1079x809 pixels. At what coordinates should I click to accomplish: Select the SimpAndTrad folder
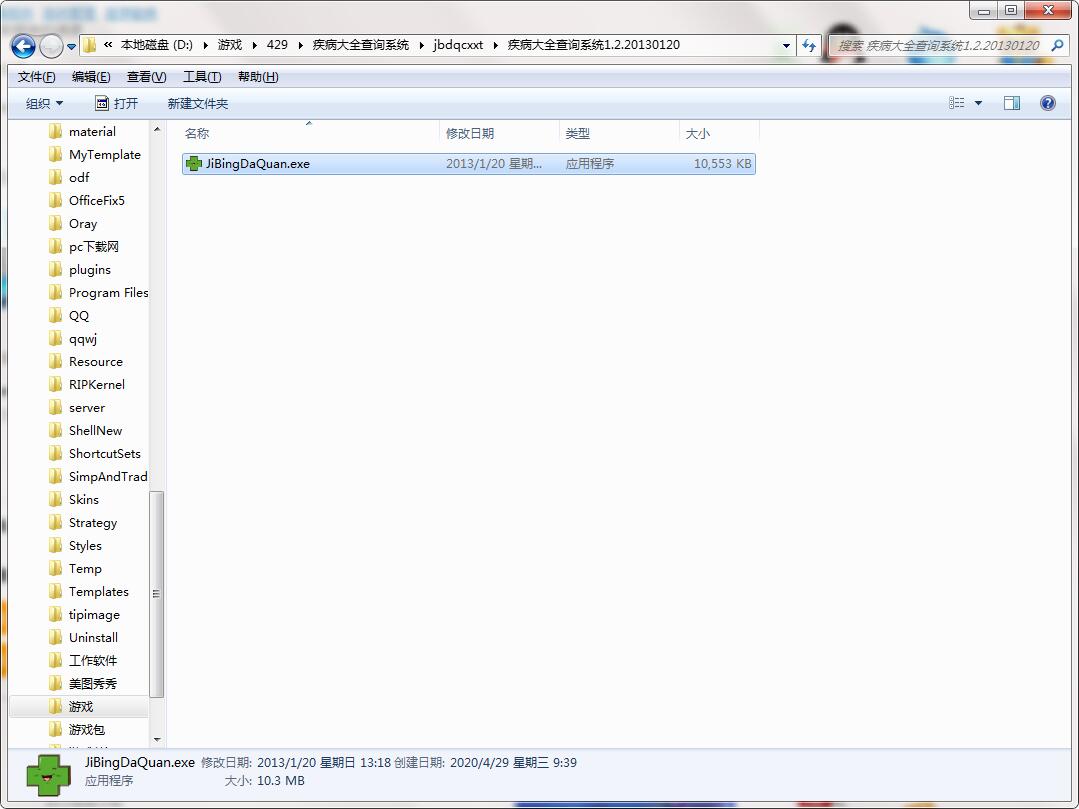click(107, 477)
